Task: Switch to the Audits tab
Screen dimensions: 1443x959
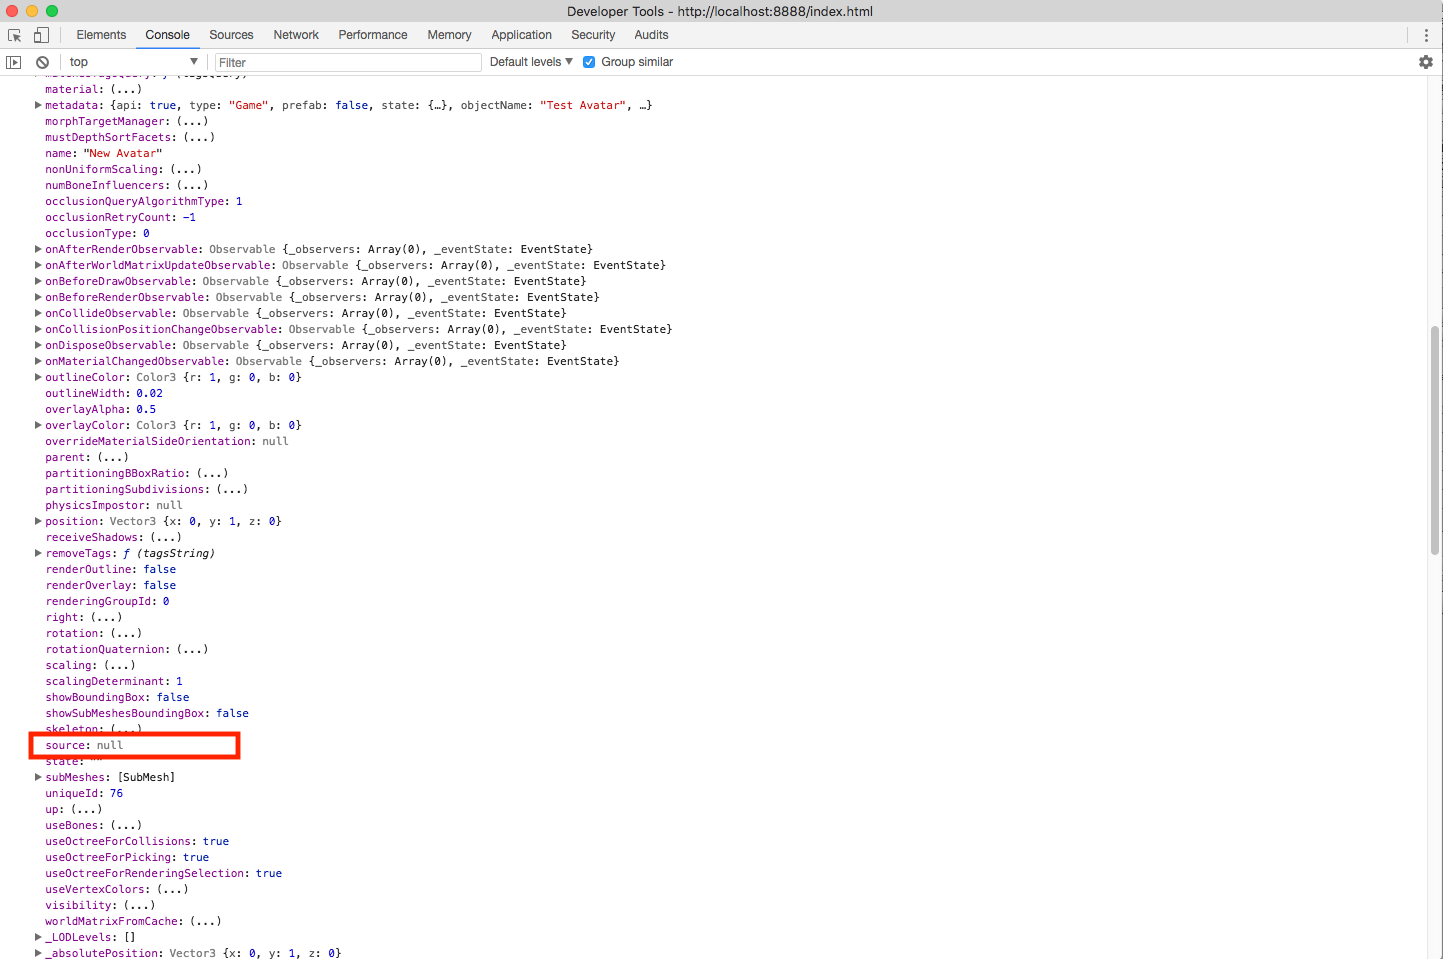Action: [651, 35]
